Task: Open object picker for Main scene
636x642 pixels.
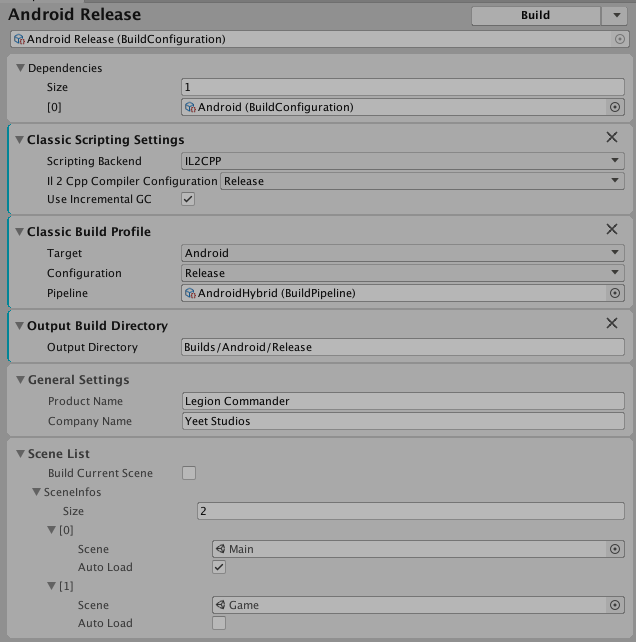Action: click(615, 549)
